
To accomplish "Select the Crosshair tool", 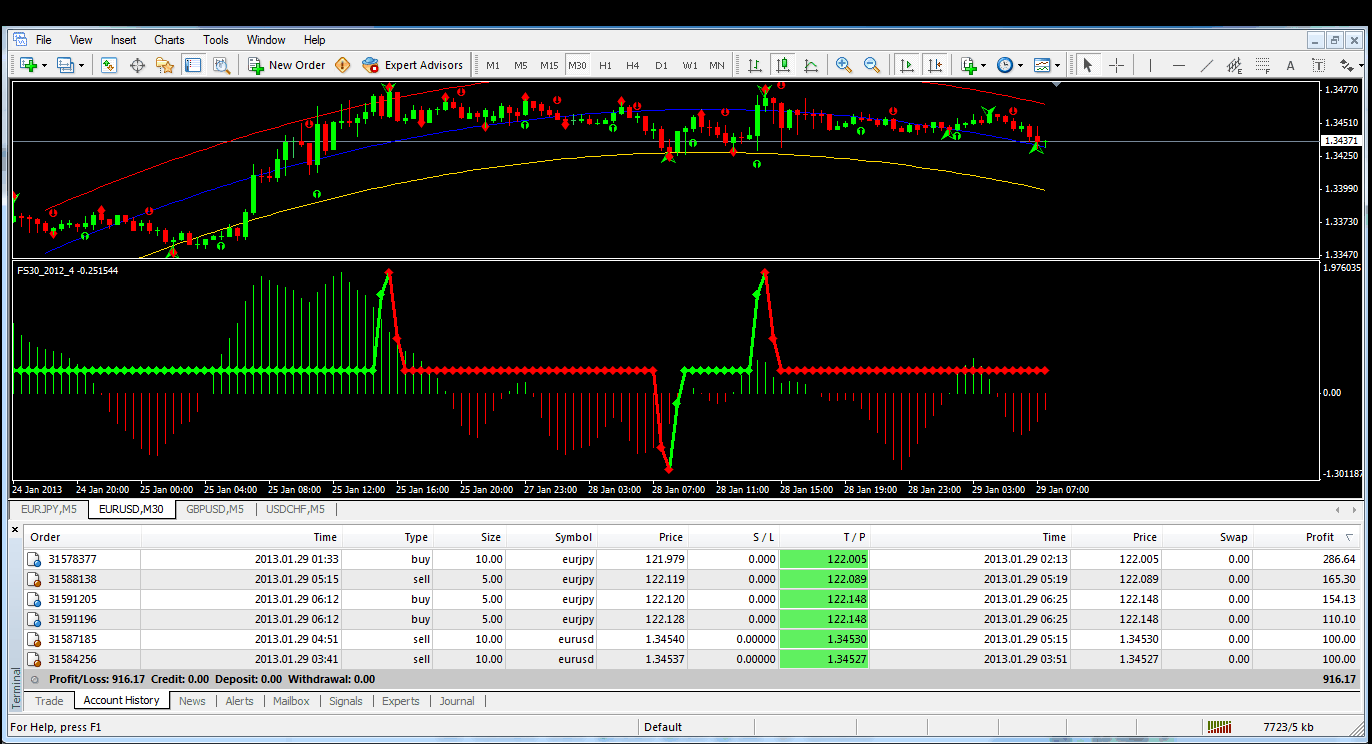I will pyautogui.click(x=1116, y=65).
